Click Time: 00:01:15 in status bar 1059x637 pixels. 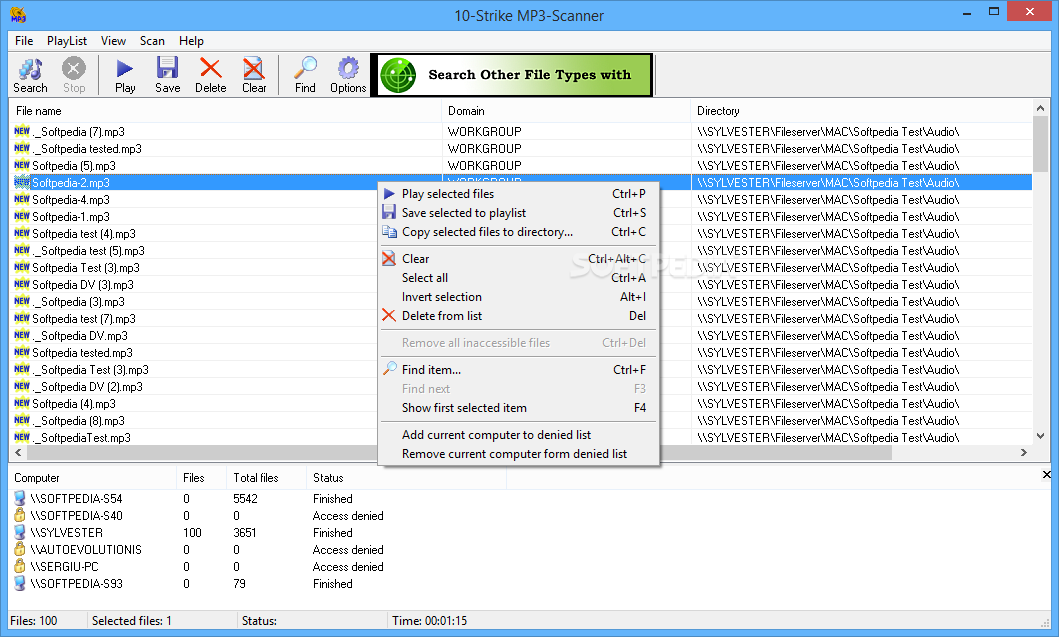pyautogui.click(x=430, y=621)
